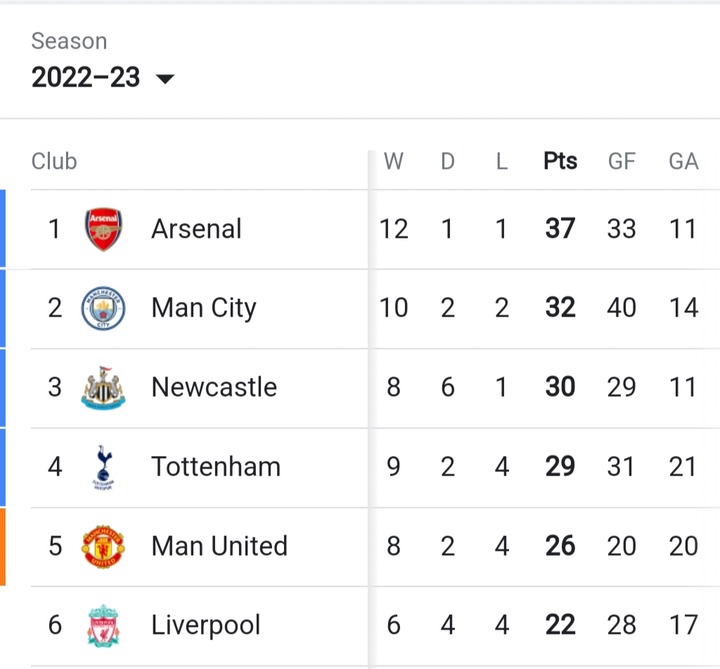This screenshot has width=720, height=669.
Task: Click the GA column header
Action: pyautogui.click(x=684, y=161)
